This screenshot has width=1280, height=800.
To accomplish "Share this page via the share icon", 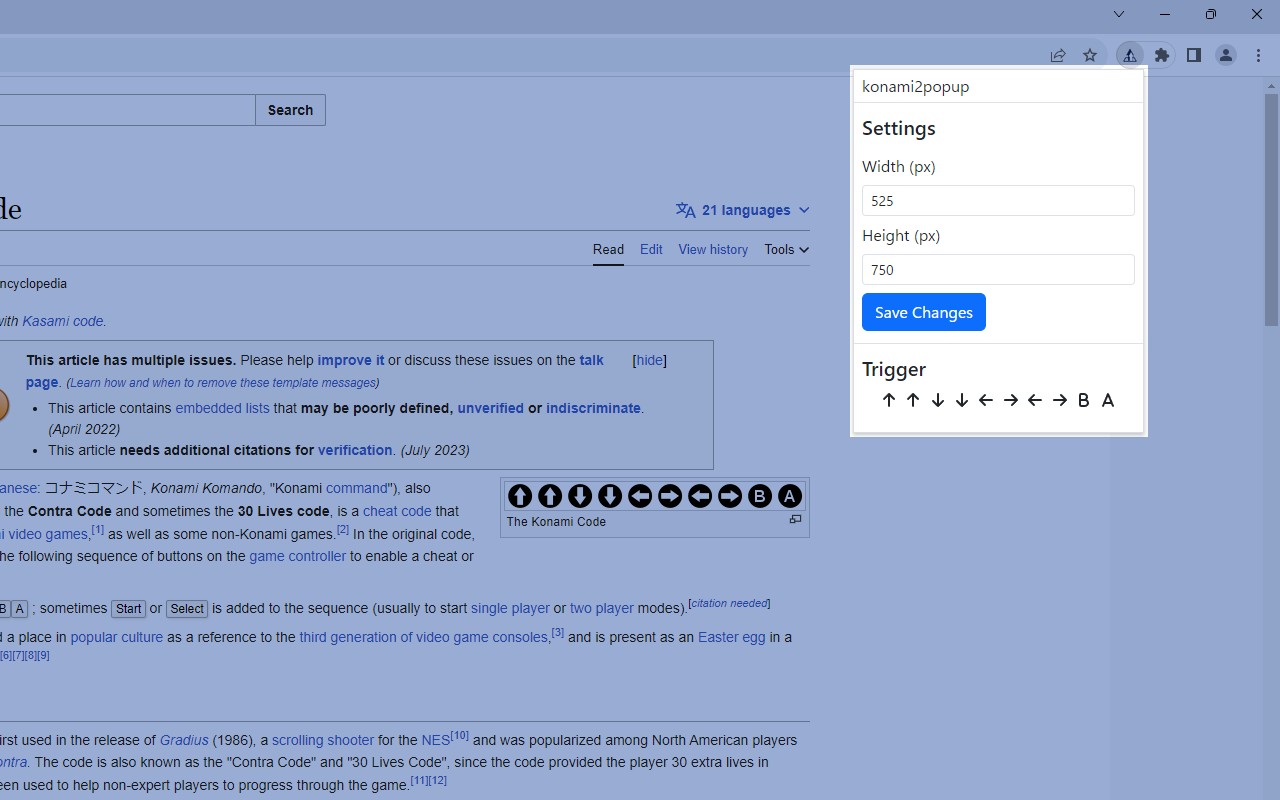I will point(1058,56).
